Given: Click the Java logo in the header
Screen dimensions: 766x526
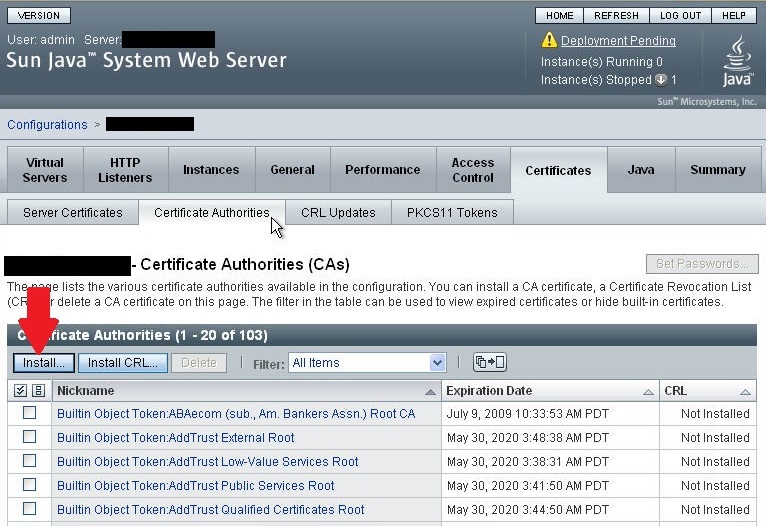Looking at the screenshot, I should tap(736, 62).
